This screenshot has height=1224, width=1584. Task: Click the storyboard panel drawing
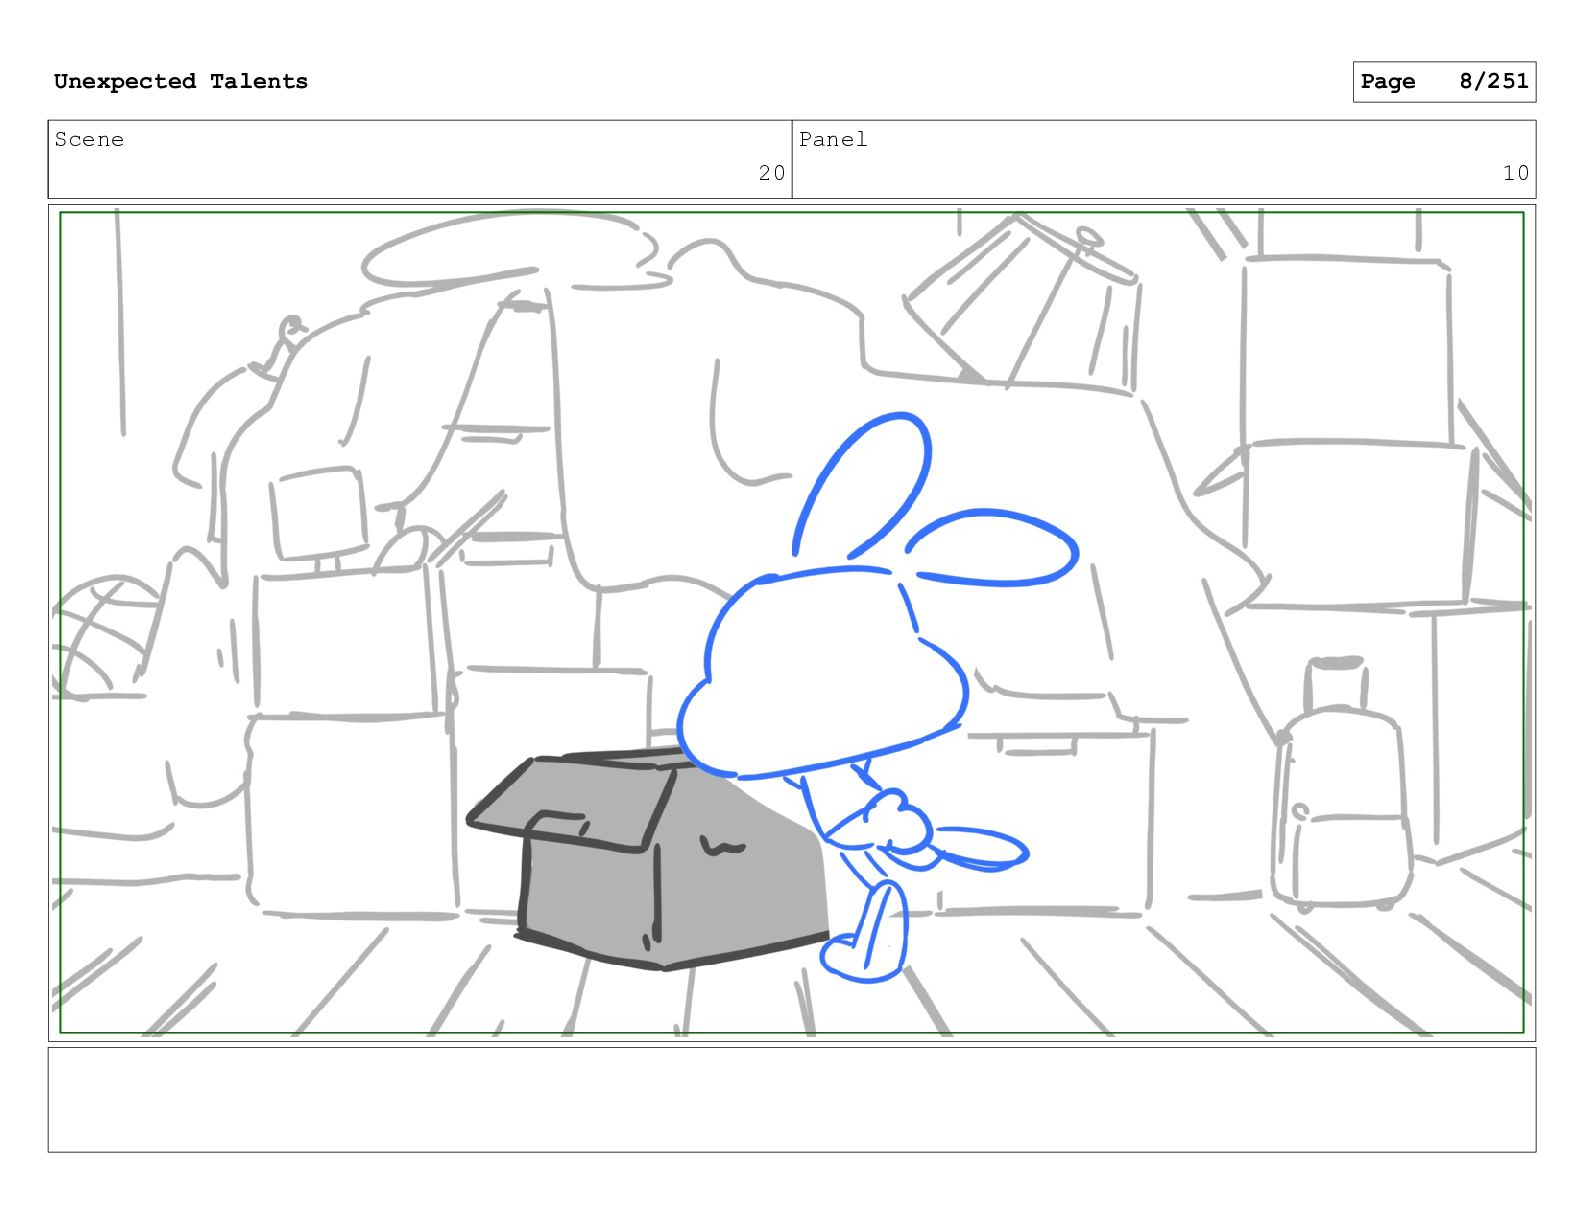coord(792,622)
